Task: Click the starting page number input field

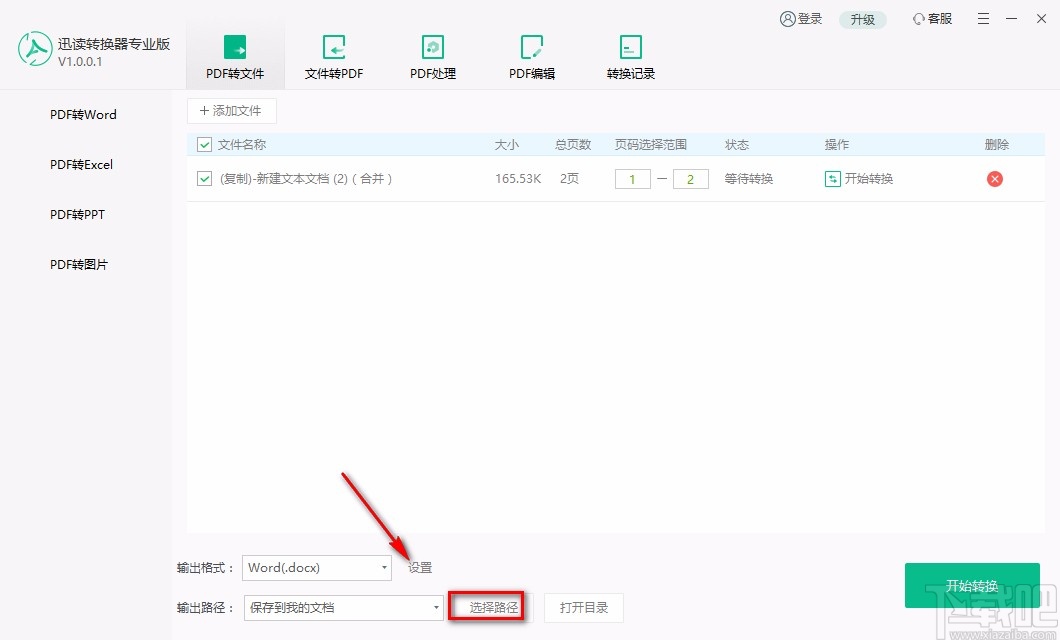Action: click(632, 178)
